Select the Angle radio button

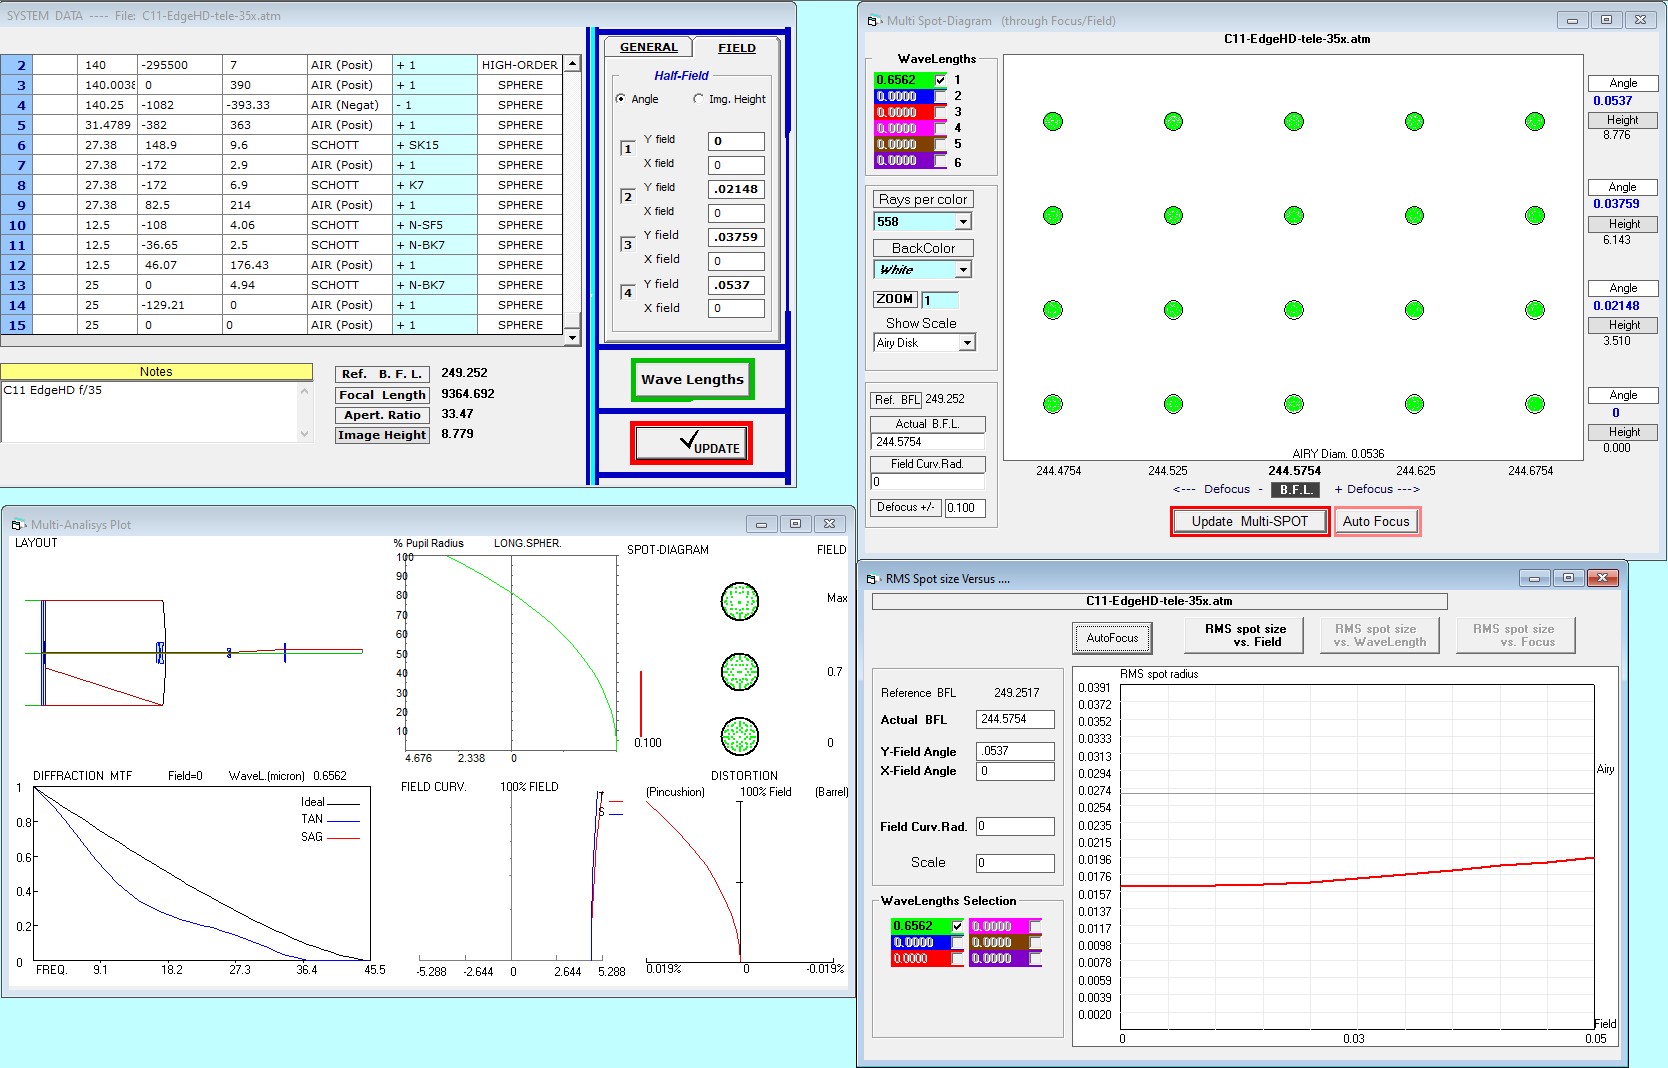coord(621,99)
